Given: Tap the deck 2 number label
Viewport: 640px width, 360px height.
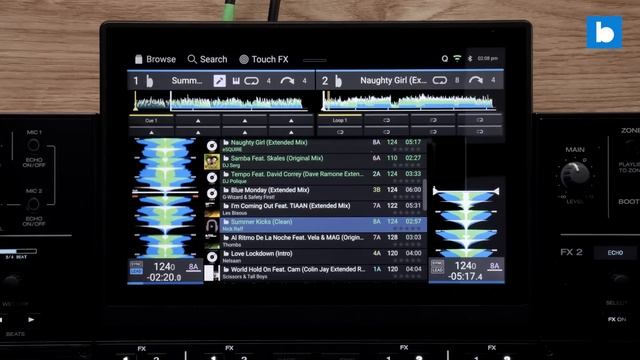Looking at the screenshot, I should click(325, 81).
